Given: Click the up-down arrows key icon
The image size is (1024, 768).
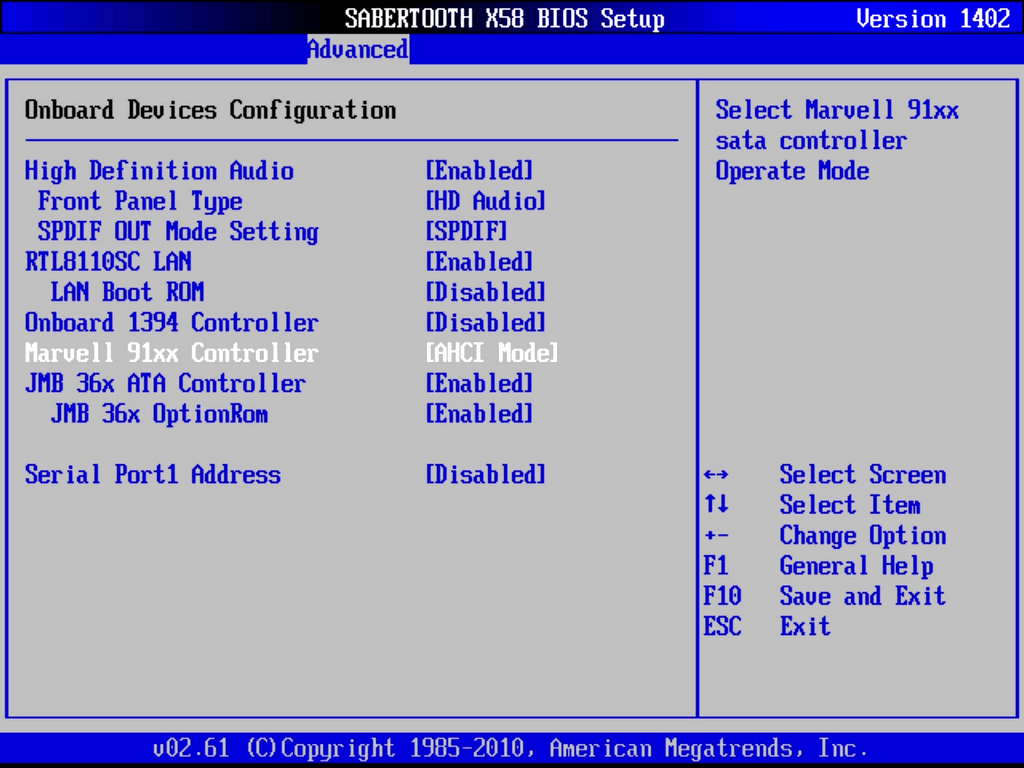Looking at the screenshot, I should 716,504.
